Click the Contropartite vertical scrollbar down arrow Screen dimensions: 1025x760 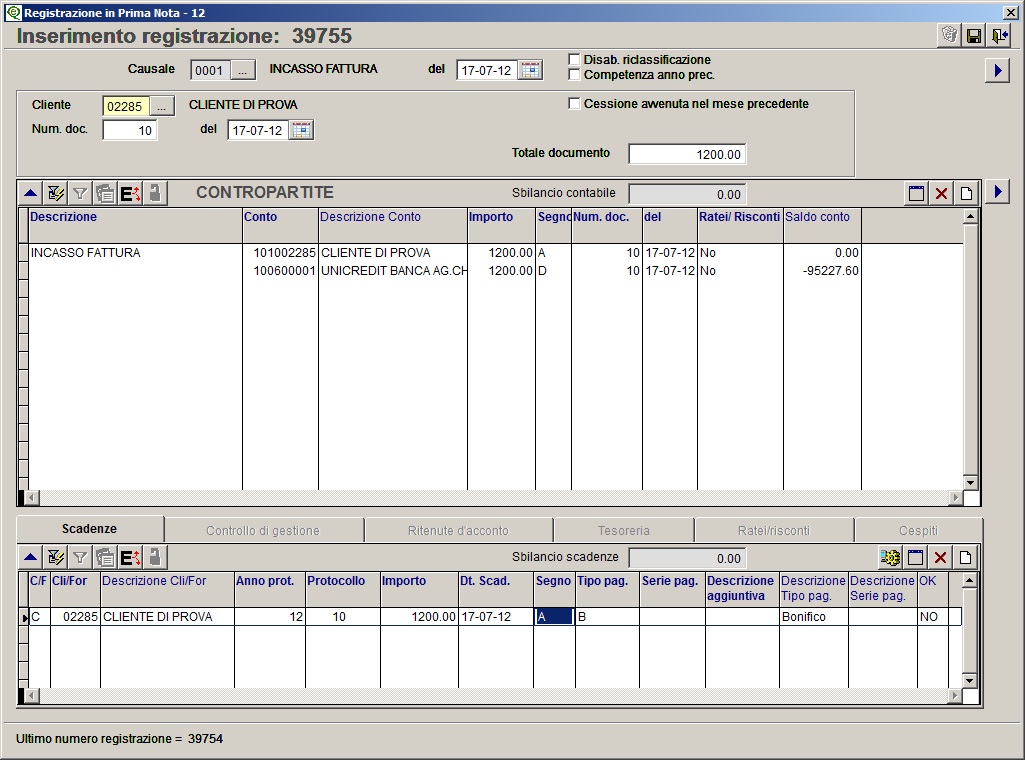pyautogui.click(x=970, y=482)
